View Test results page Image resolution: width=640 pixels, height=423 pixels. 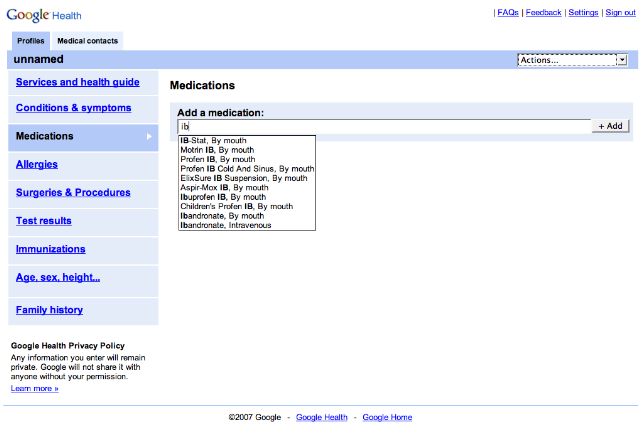44,221
